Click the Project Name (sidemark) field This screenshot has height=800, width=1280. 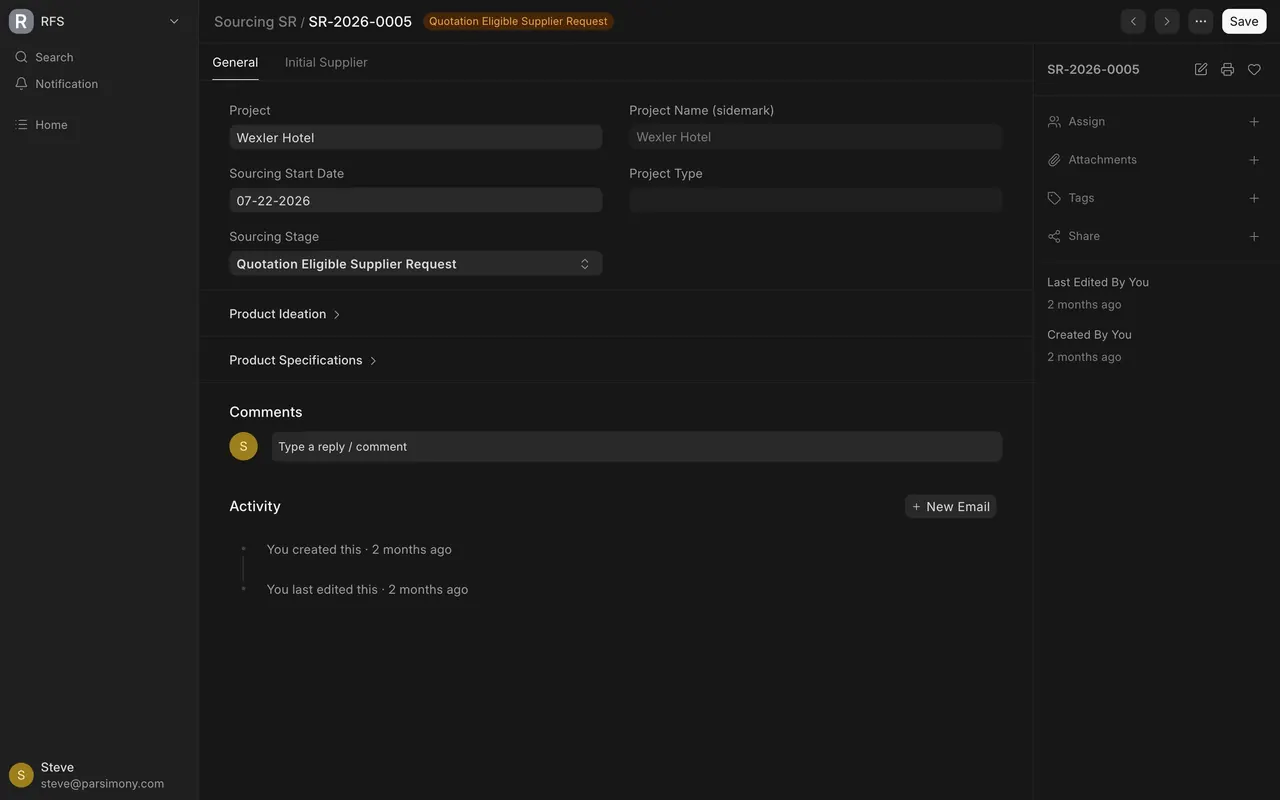click(816, 137)
